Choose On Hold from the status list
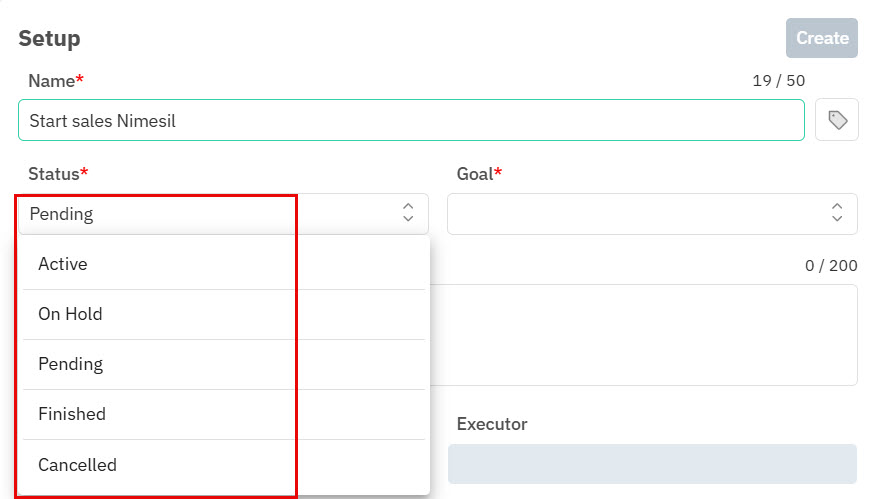874x499 pixels. [x=224, y=314]
